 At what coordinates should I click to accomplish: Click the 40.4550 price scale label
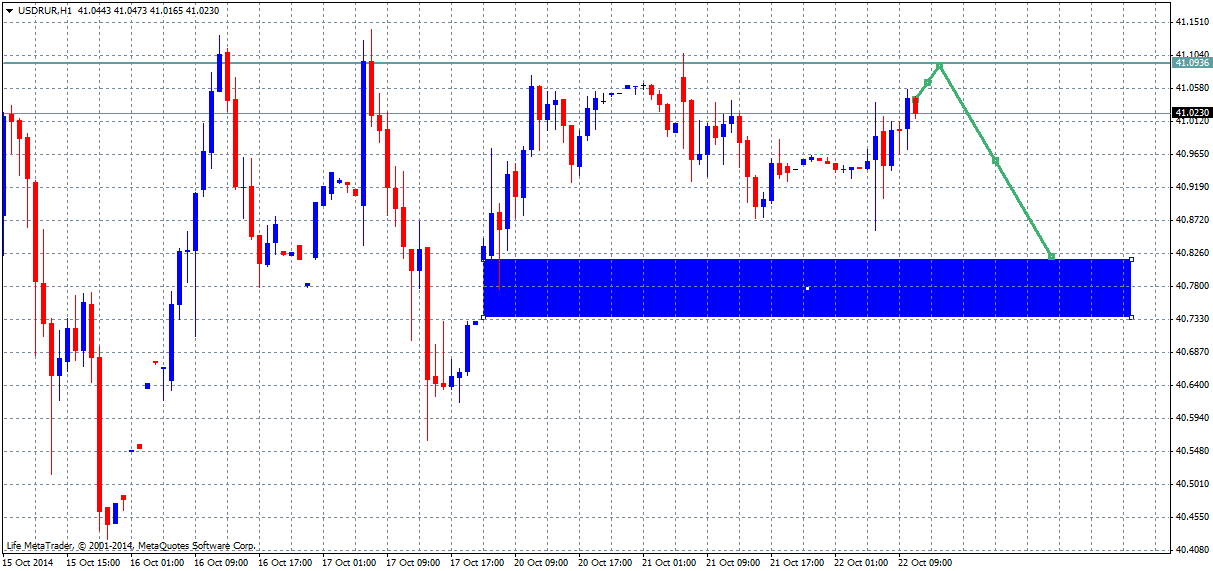point(1192,517)
